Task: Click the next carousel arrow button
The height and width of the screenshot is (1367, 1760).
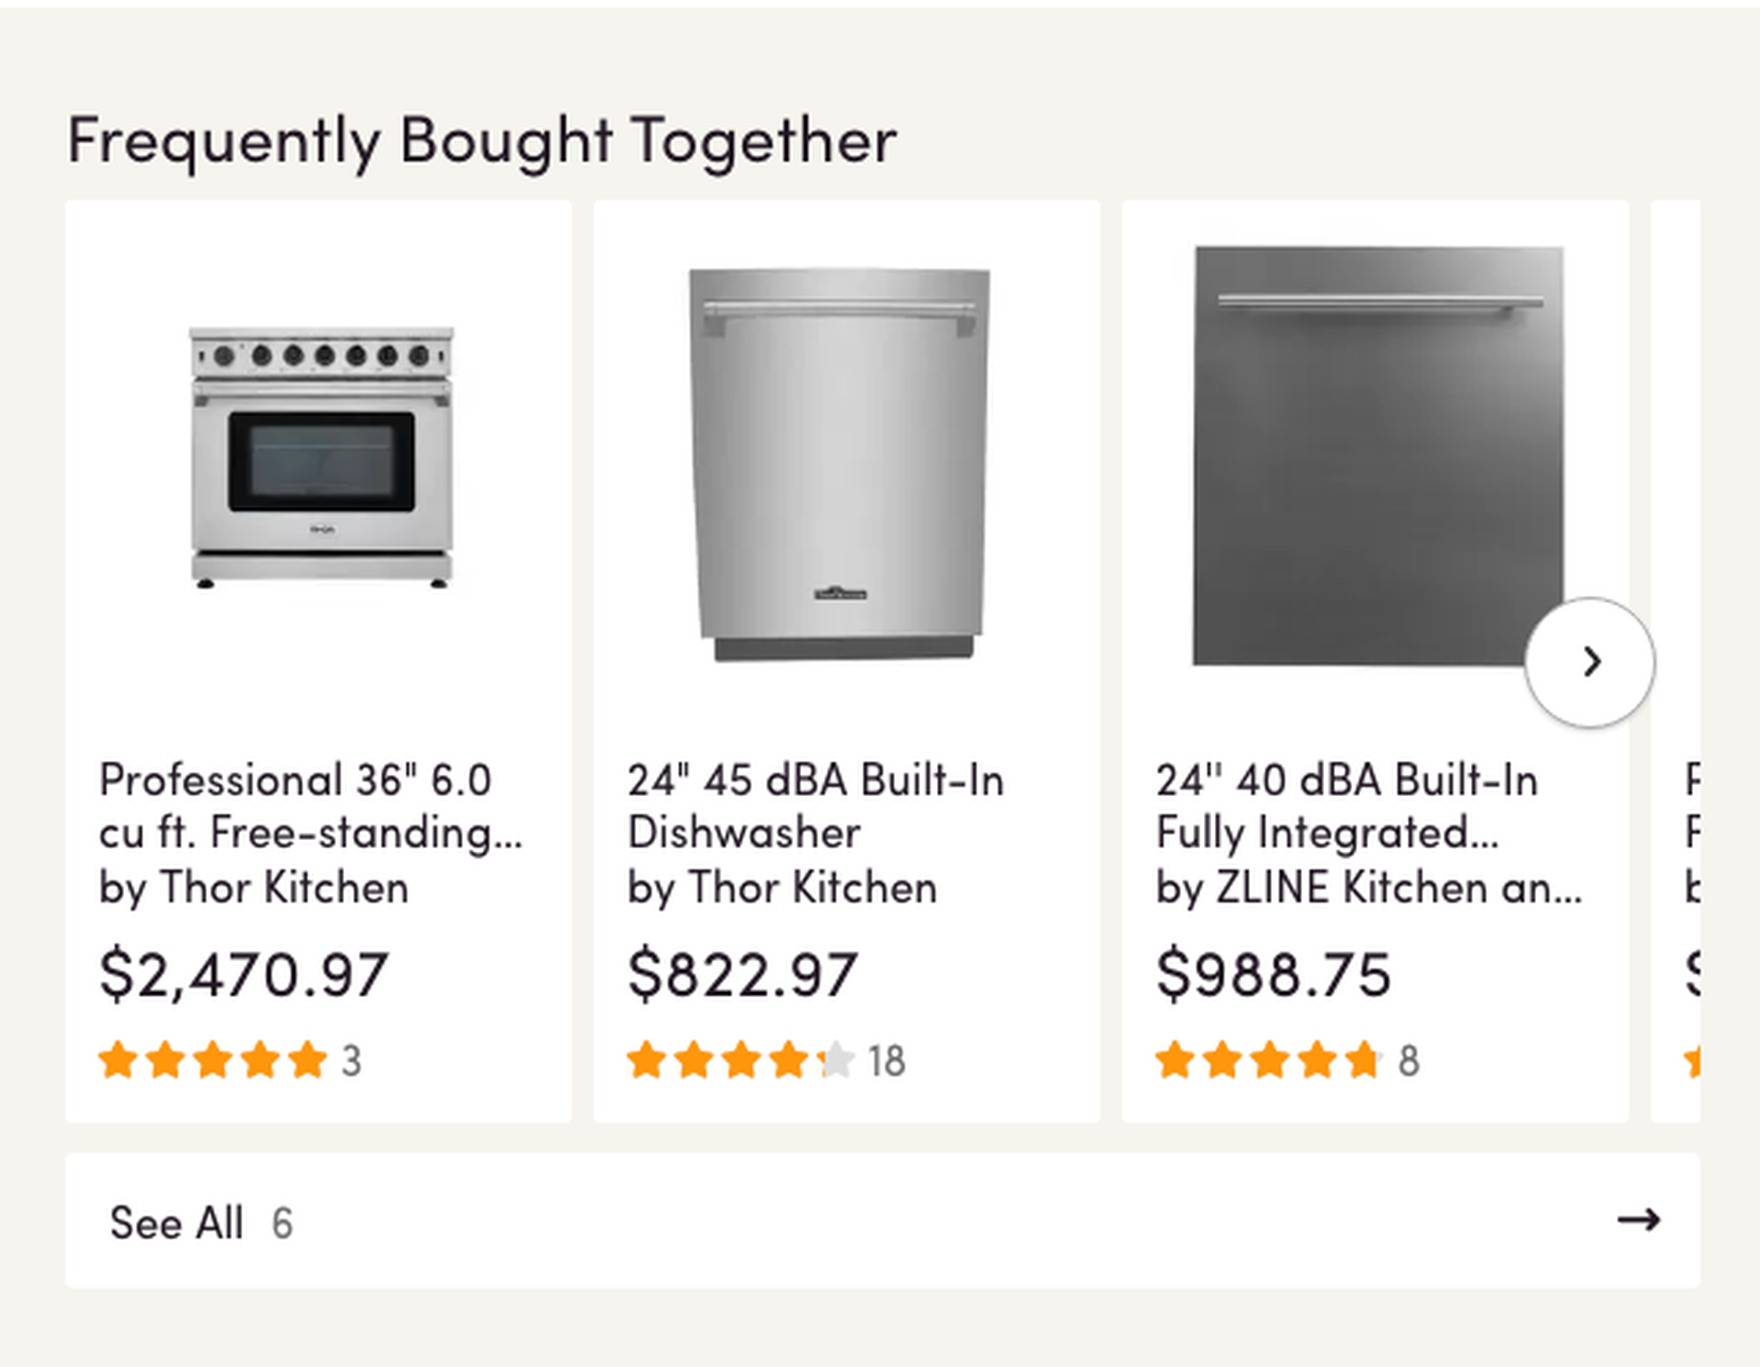Action: pos(1589,662)
